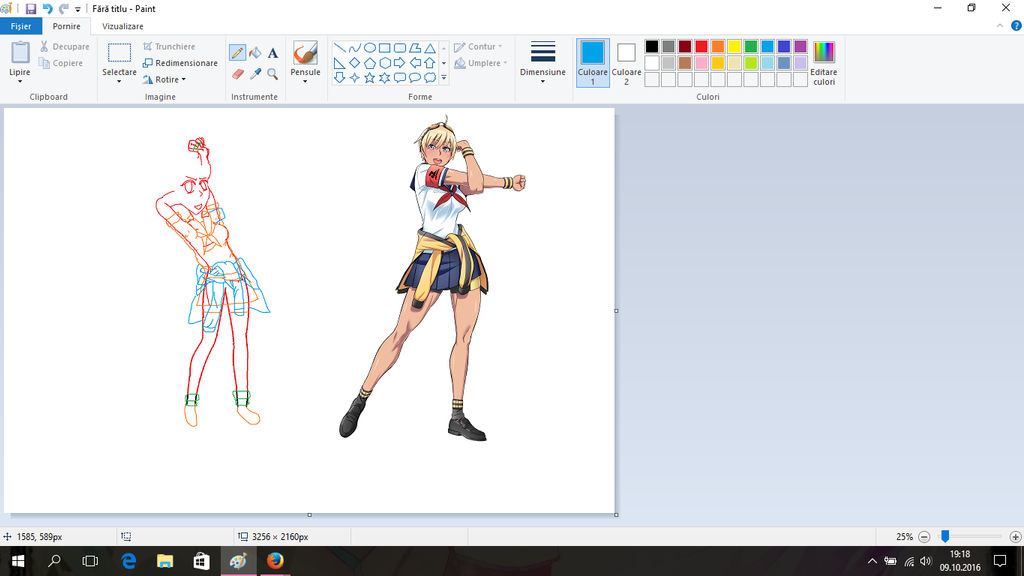This screenshot has width=1024, height=576.
Task: Open Paint help question mark
Action: (1016, 26)
